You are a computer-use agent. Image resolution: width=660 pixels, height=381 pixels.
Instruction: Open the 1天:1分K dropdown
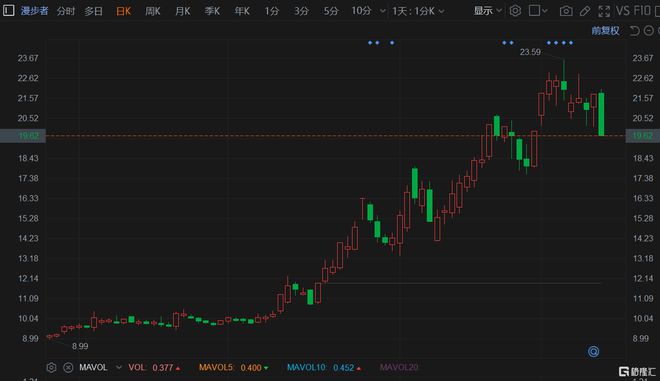click(x=418, y=11)
